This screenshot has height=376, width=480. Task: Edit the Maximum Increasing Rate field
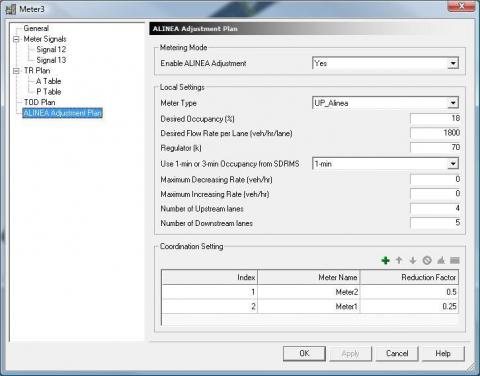(436, 194)
